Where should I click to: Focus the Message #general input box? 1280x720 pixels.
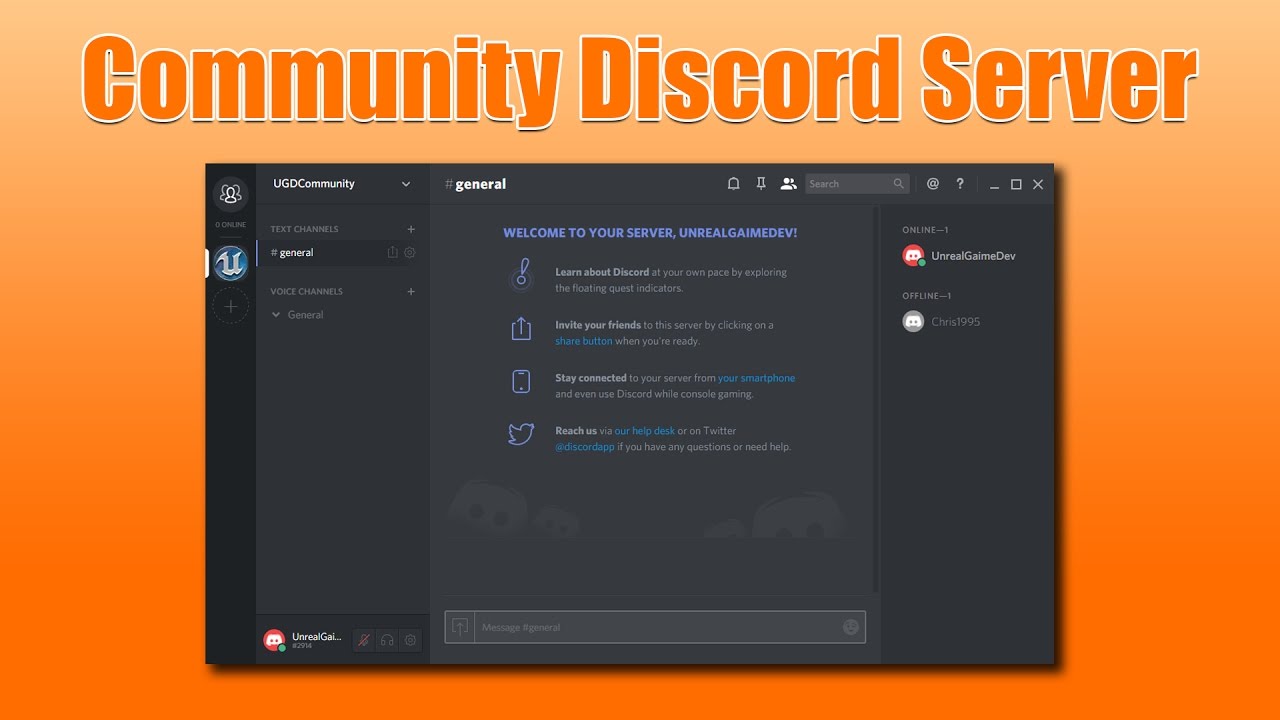655,627
